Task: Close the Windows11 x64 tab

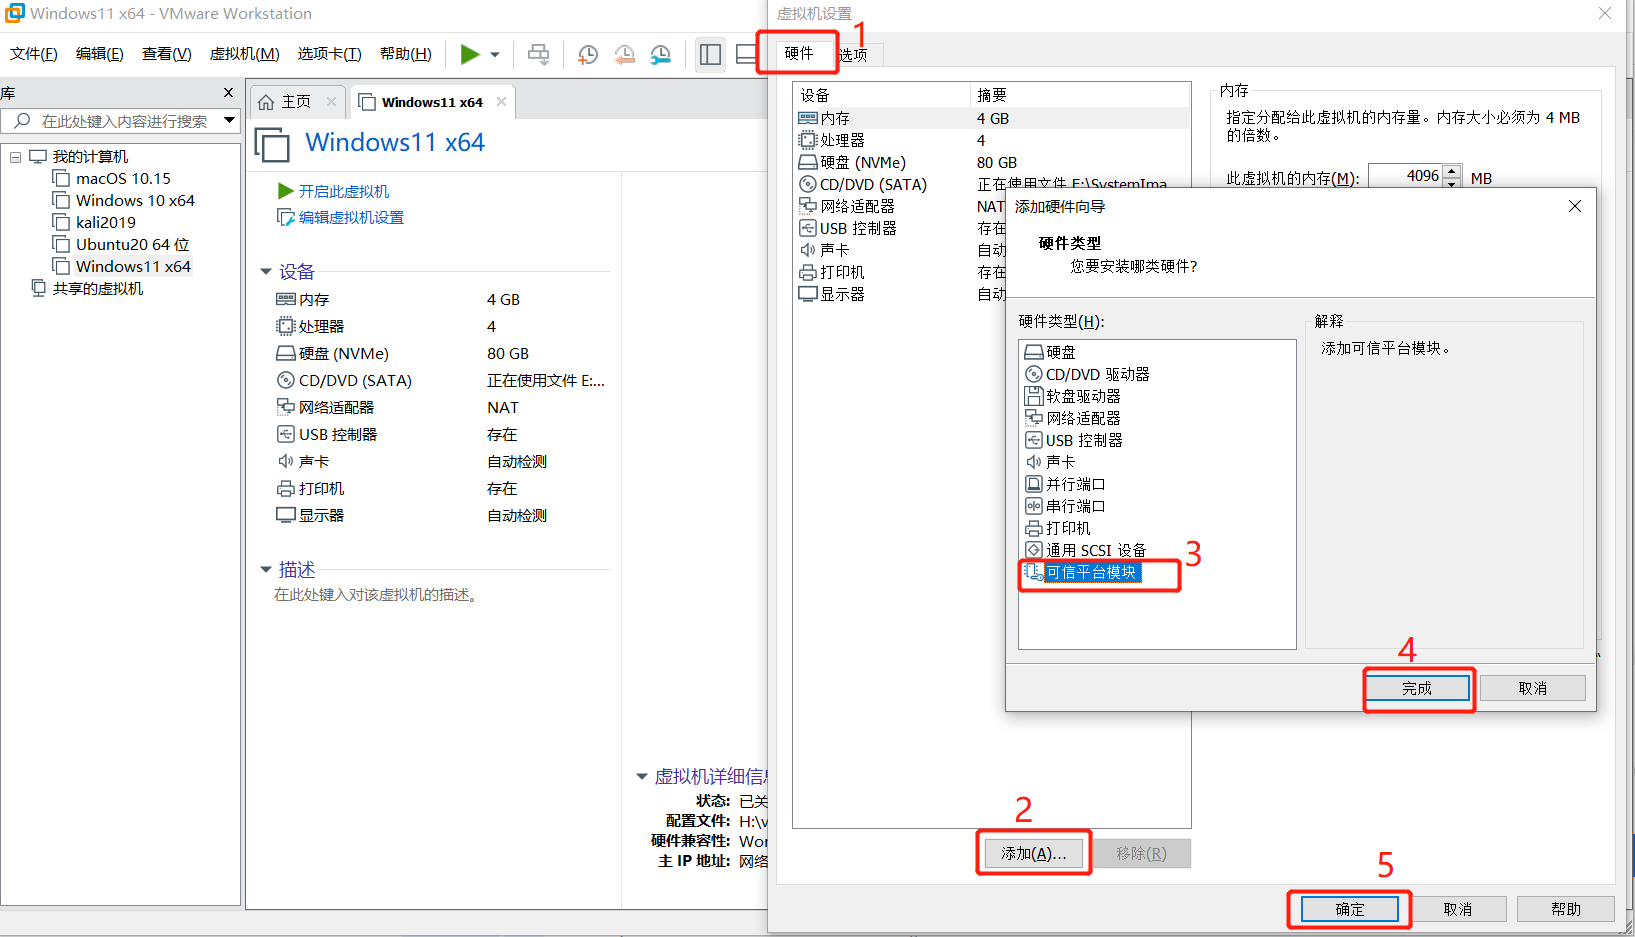Action: click(x=501, y=102)
